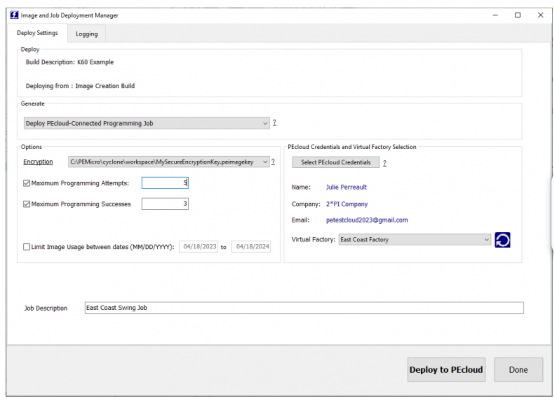The image size is (554, 400).
Task: Click the application icon in title bar
Action: coord(14,15)
